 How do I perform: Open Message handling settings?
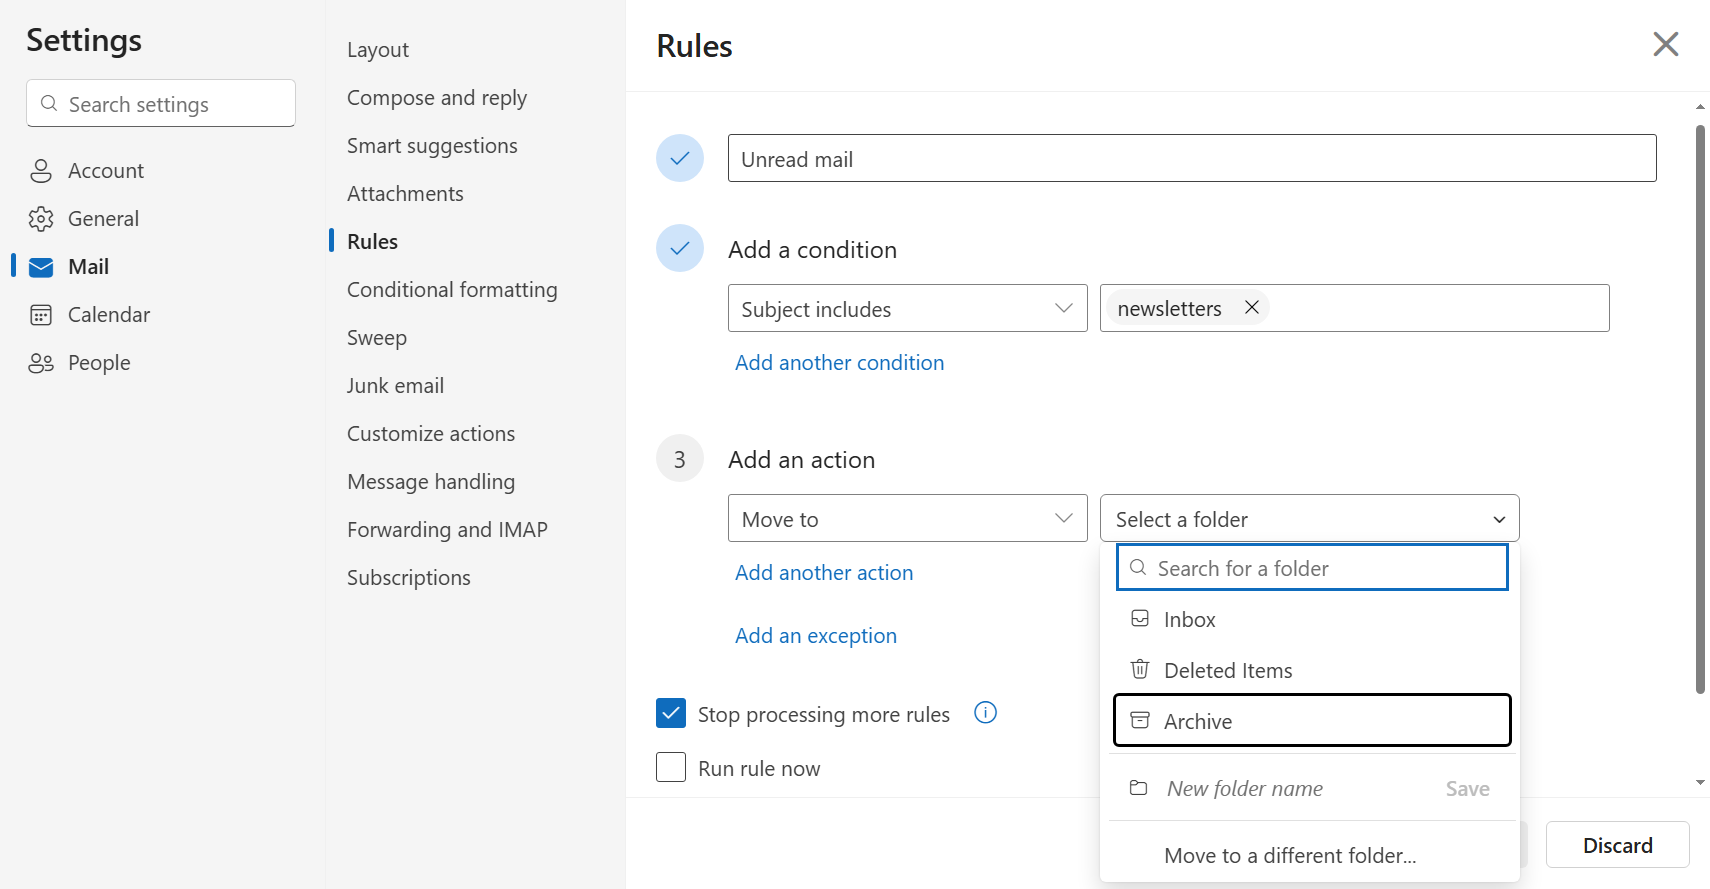point(431,482)
